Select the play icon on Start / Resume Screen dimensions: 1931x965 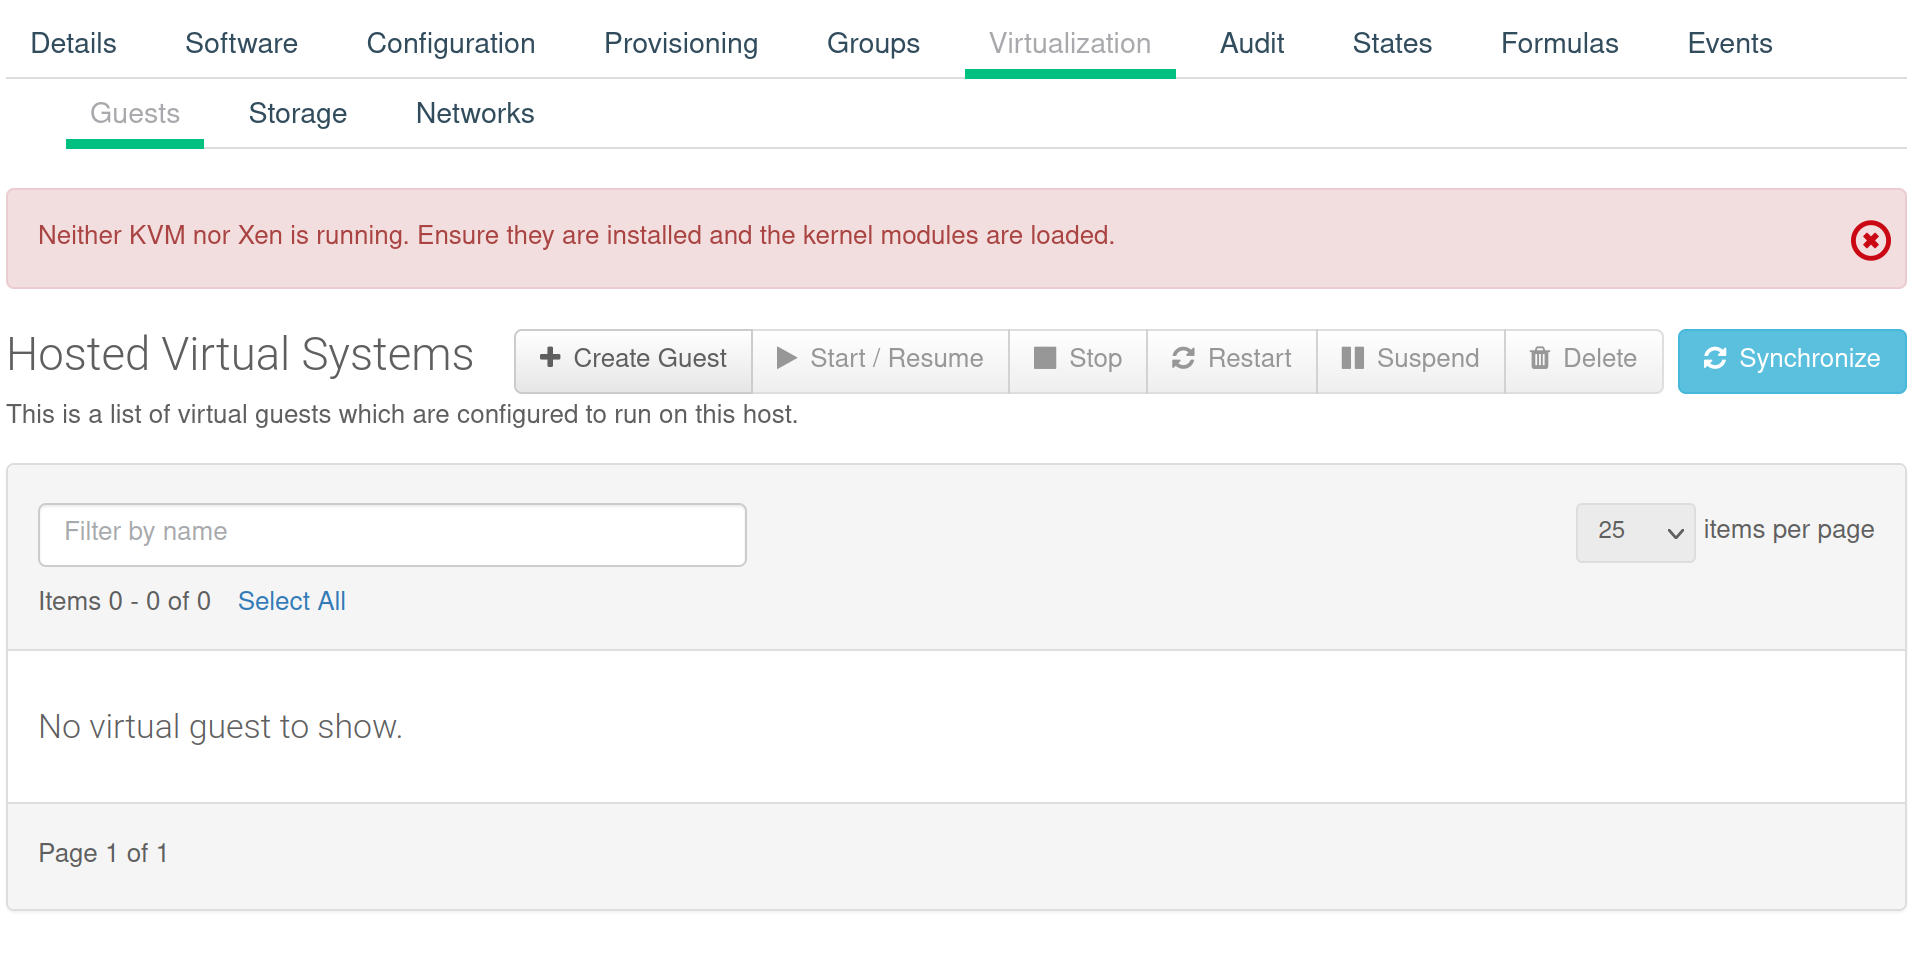coord(787,358)
